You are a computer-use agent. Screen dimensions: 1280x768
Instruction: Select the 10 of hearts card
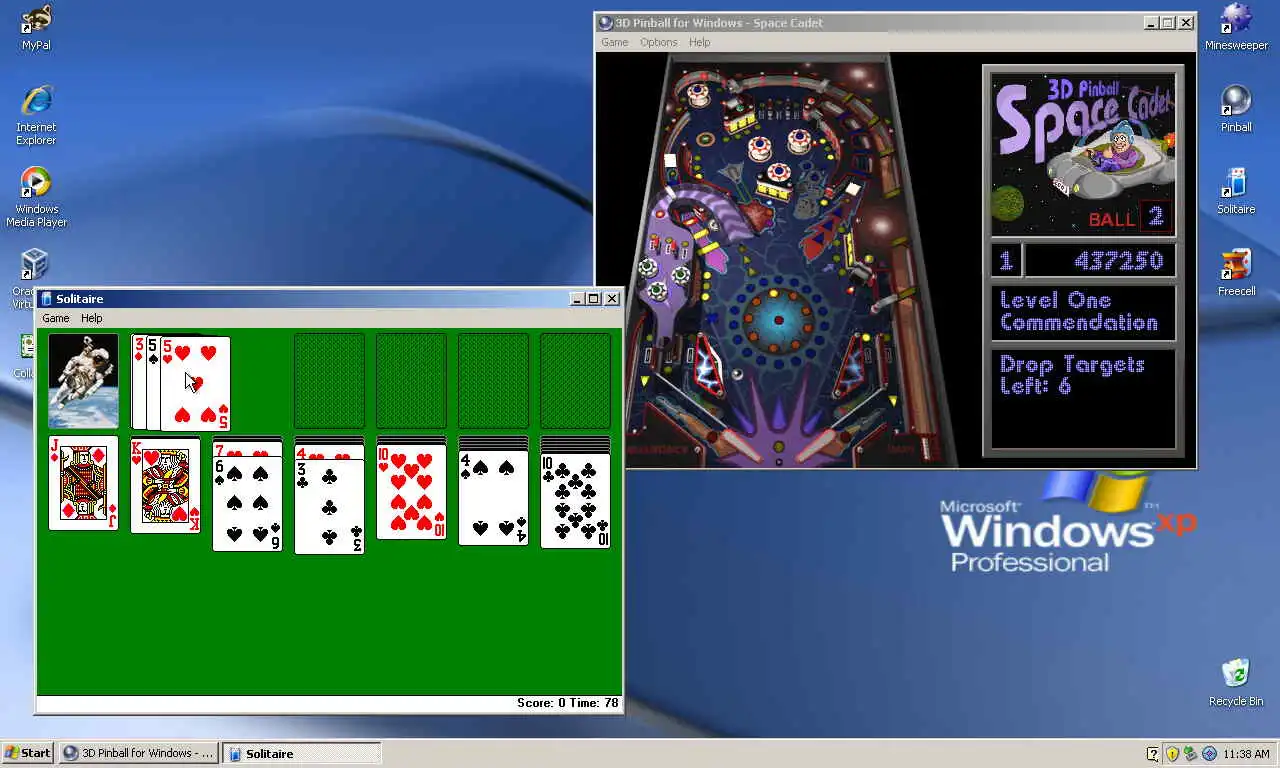pyautogui.click(x=411, y=492)
